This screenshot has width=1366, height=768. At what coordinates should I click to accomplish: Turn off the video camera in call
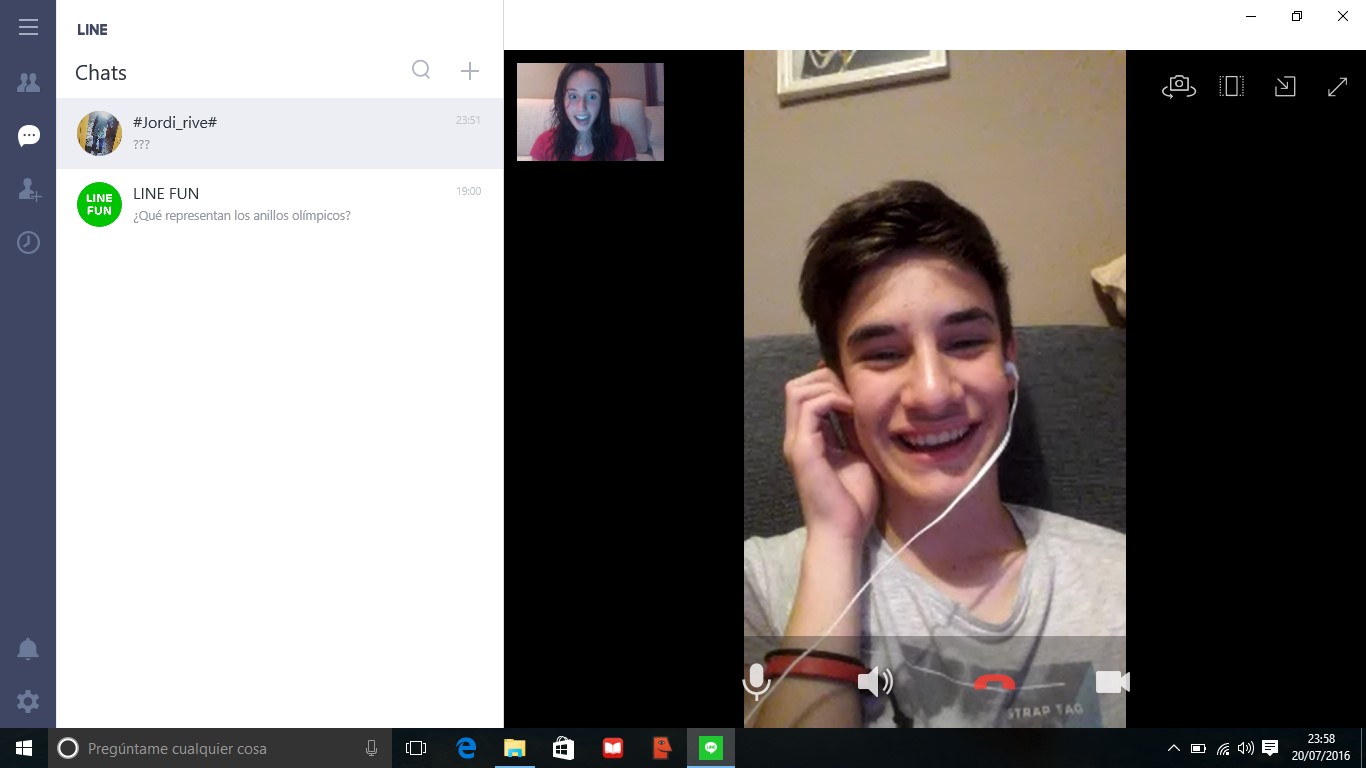pos(1112,682)
